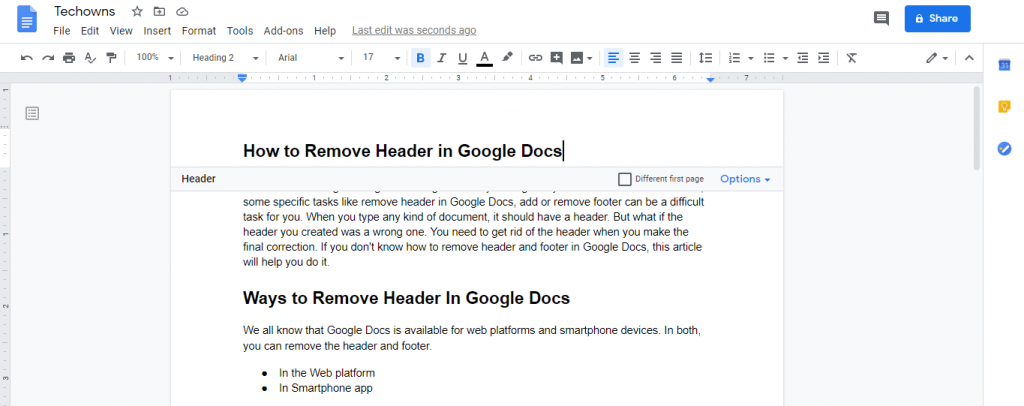Hide the menus with up chevron
The height and width of the screenshot is (406, 1024).
(969, 58)
